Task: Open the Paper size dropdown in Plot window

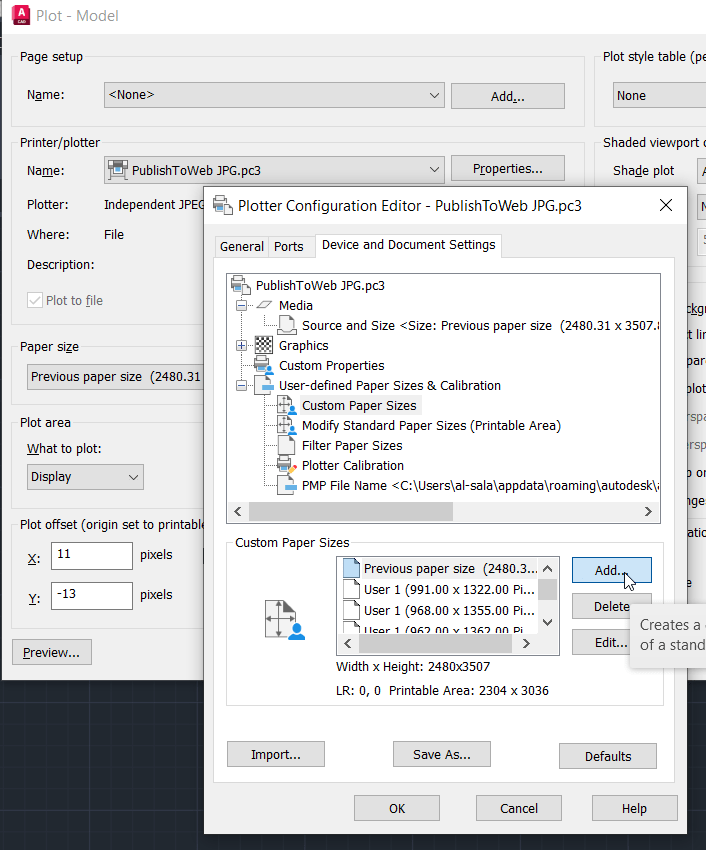Action: pyautogui.click(x=115, y=377)
